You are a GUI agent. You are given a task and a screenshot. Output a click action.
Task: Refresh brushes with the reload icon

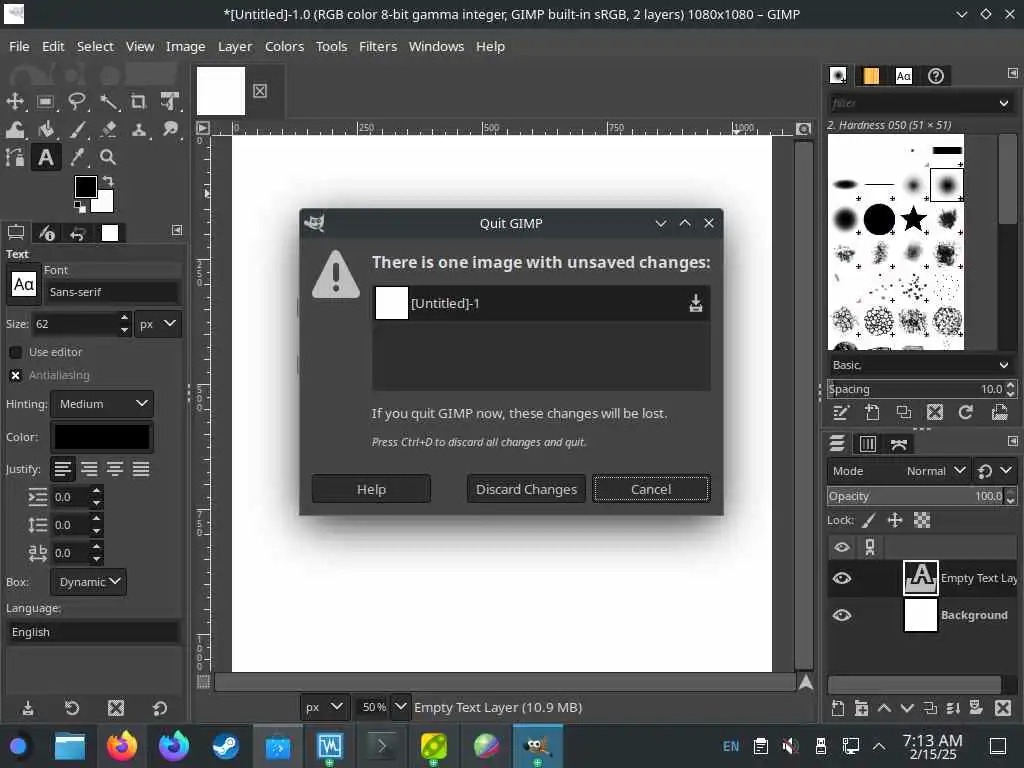point(966,413)
